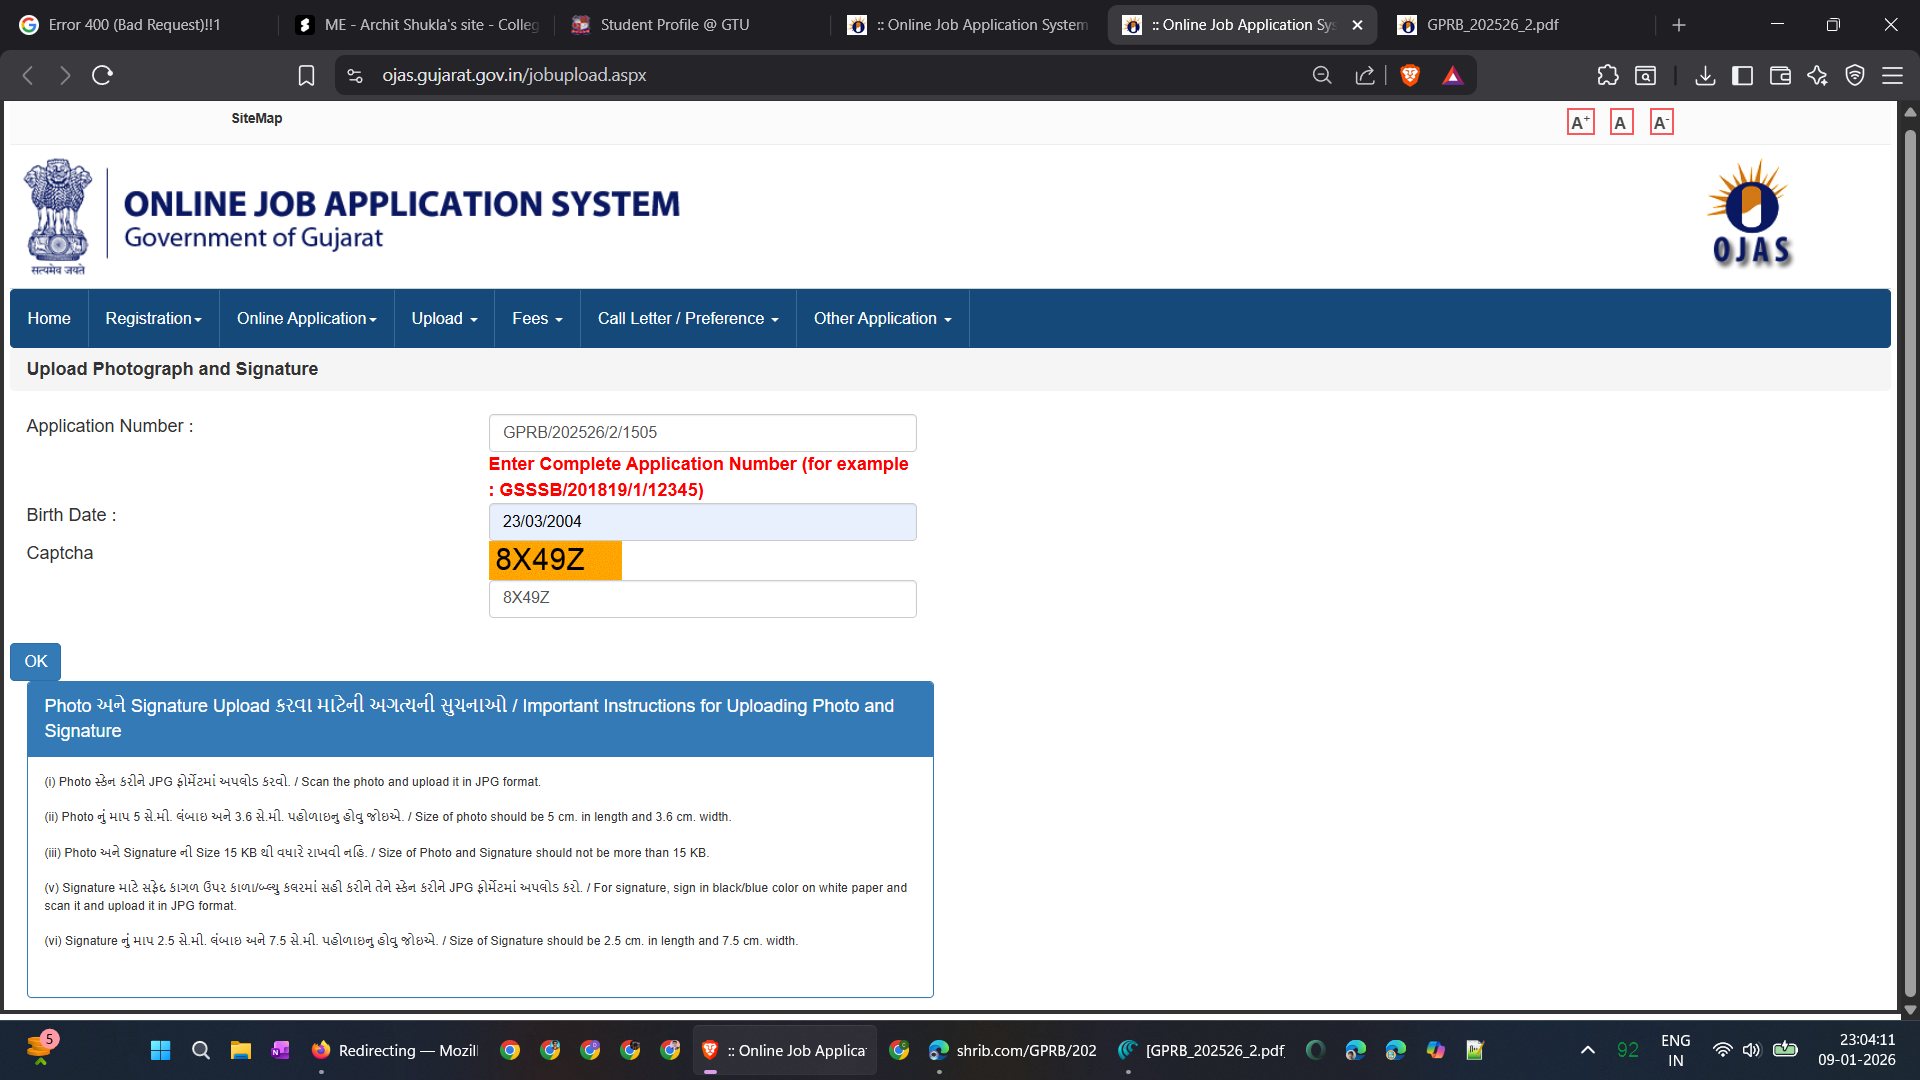The width and height of the screenshot is (1920, 1080).
Task: Go to the Home menu item
Action: coord(49,318)
